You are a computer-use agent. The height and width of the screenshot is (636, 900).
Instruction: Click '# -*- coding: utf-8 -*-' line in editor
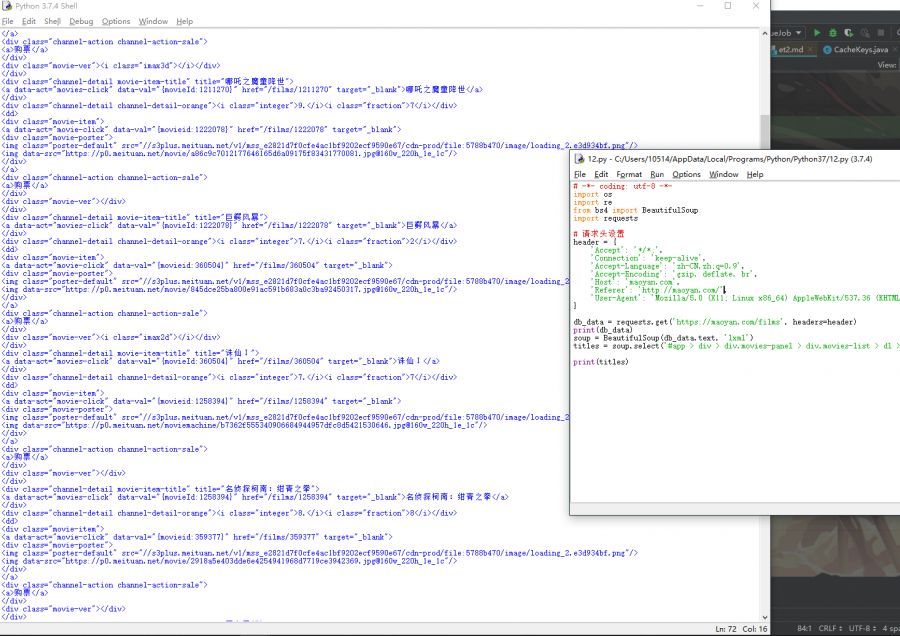tap(622, 186)
